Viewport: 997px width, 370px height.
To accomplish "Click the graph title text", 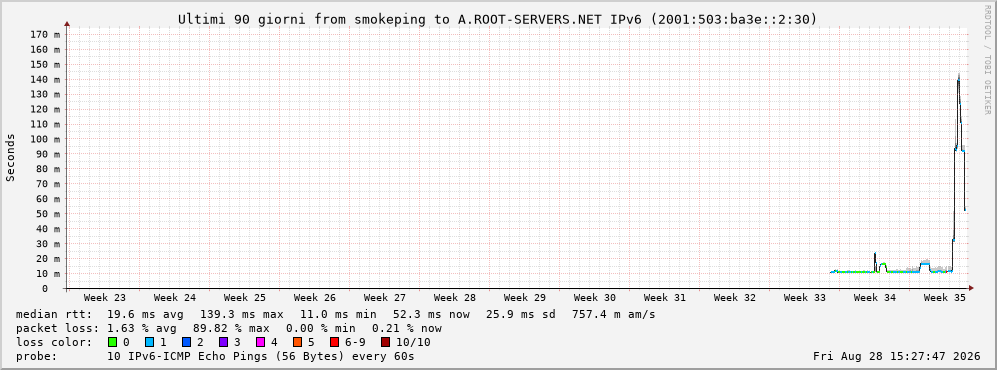I will click(498, 19).
